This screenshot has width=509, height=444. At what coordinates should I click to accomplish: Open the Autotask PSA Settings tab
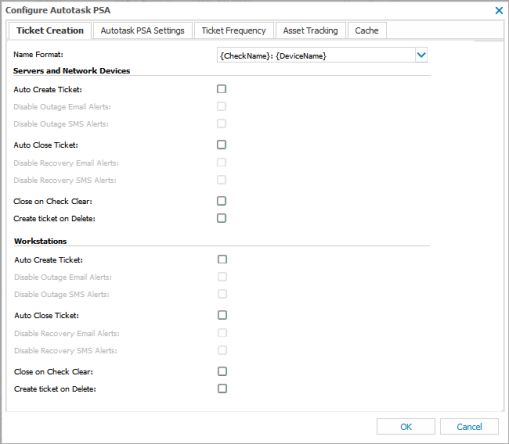tap(143, 31)
